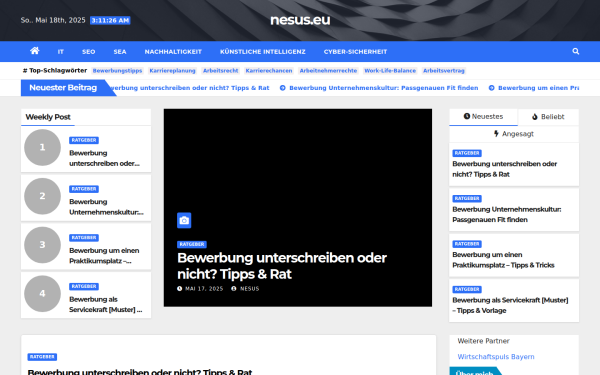Open the Nachhaltigkeit menu item

173,52
